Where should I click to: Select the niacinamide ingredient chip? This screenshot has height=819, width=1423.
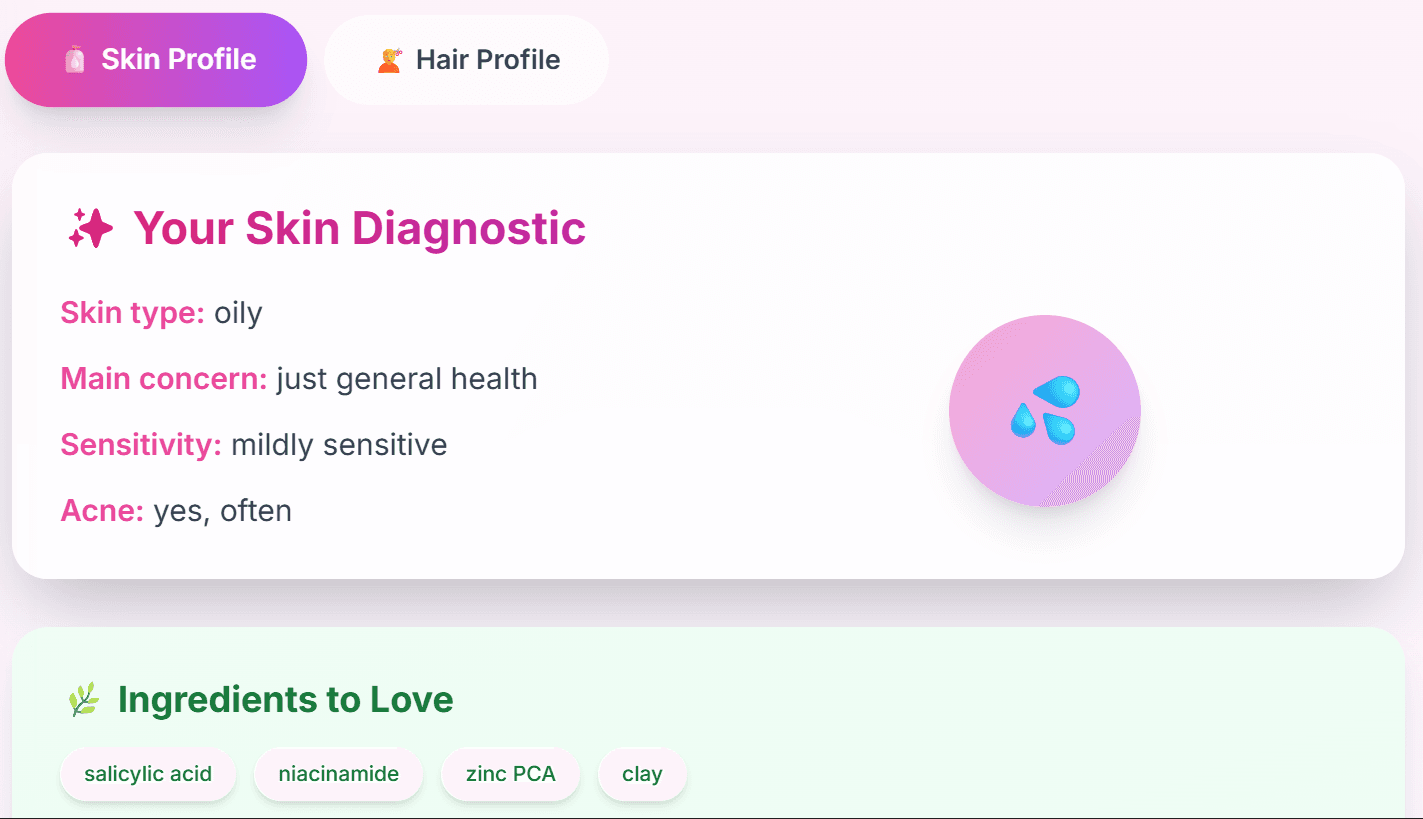[x=338, y=773]
